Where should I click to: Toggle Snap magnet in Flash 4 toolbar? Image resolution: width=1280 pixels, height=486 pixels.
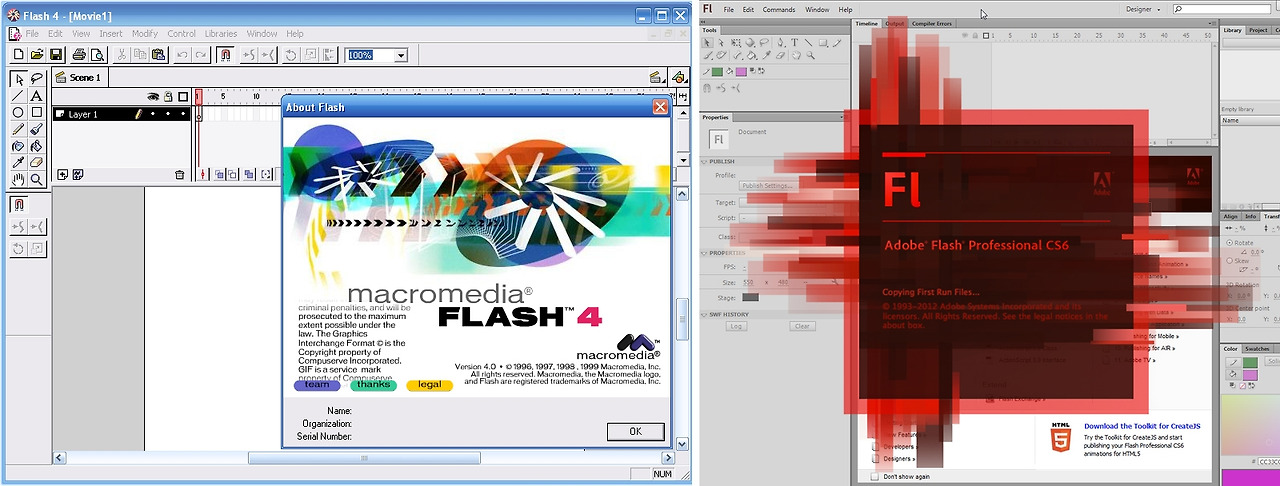pos(225,55)
